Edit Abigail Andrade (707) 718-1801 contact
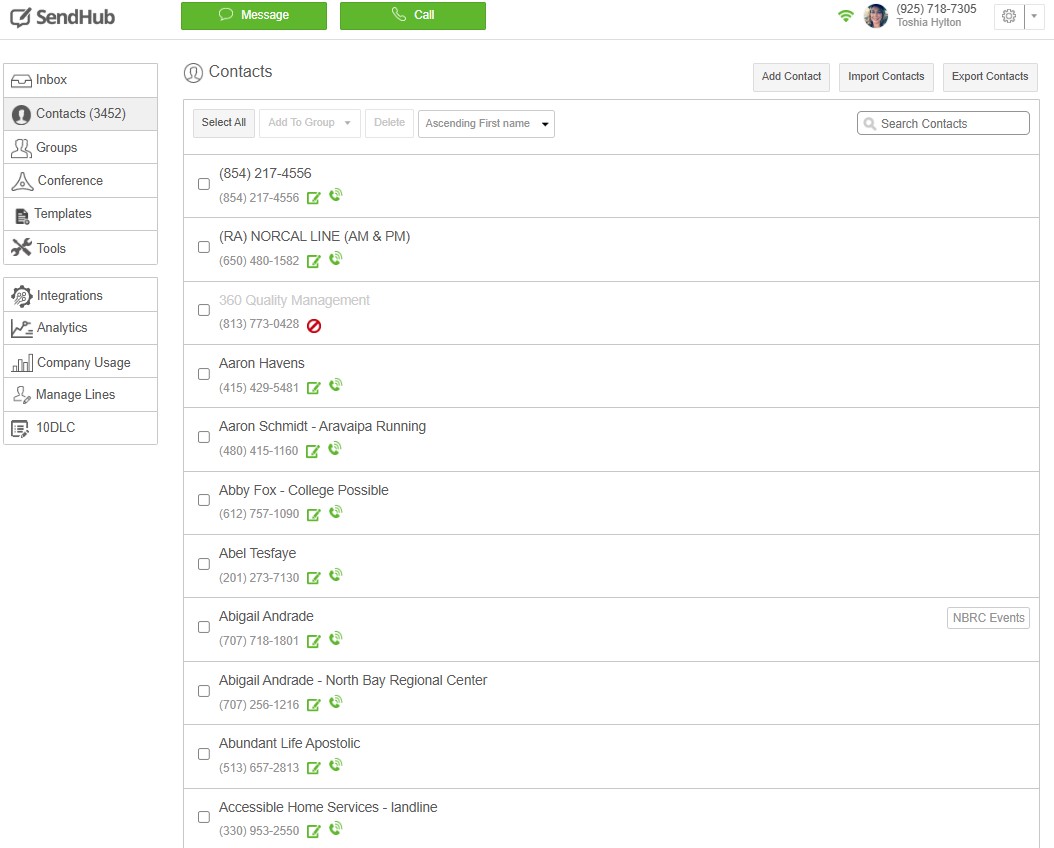1054x848 pixels. [313, 641]
